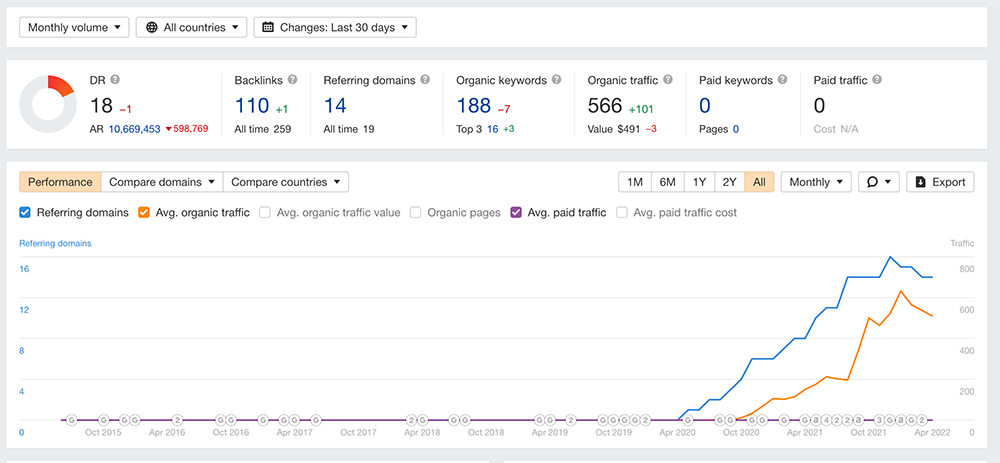The width and height of the screenshot is (1000, 463).
Task: Click the Organic traffic info icon
Action: pos(668,80)
